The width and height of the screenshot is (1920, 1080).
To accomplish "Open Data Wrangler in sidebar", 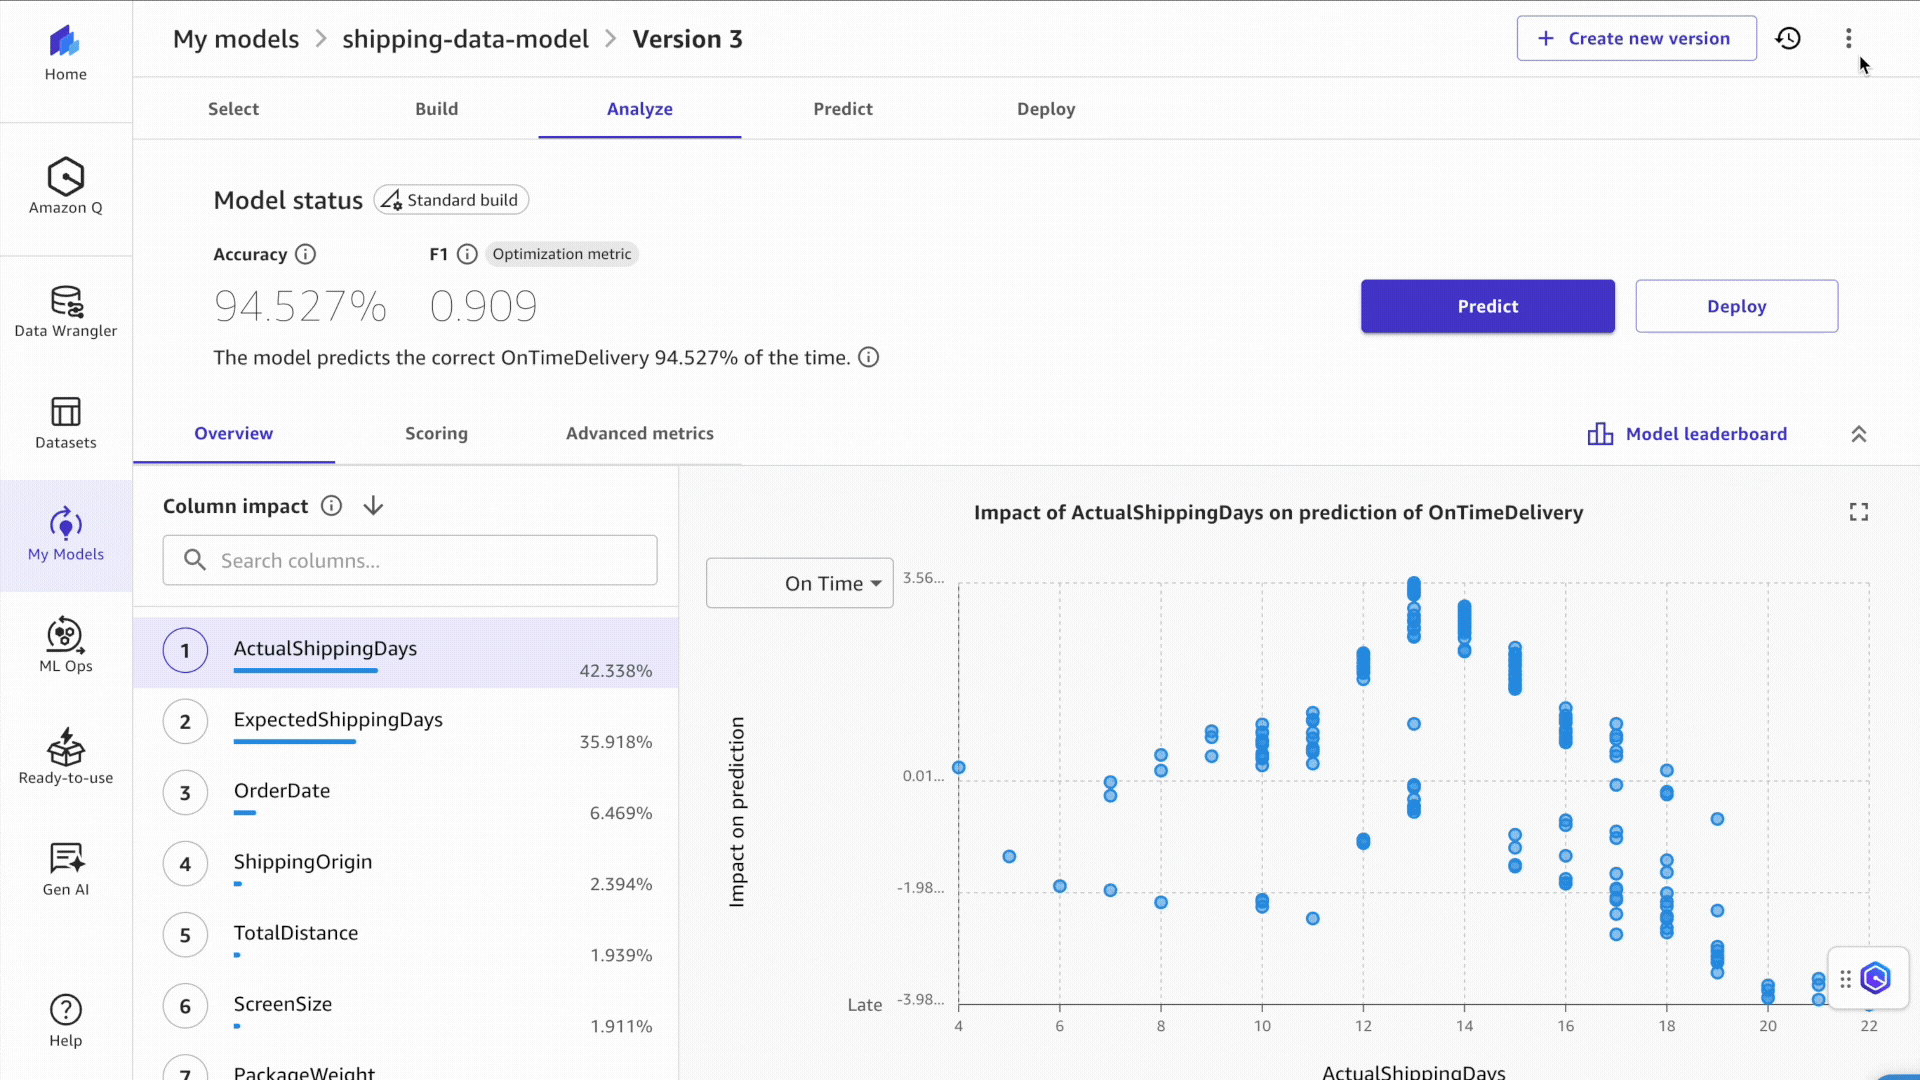I will click(x=66, y=311).
